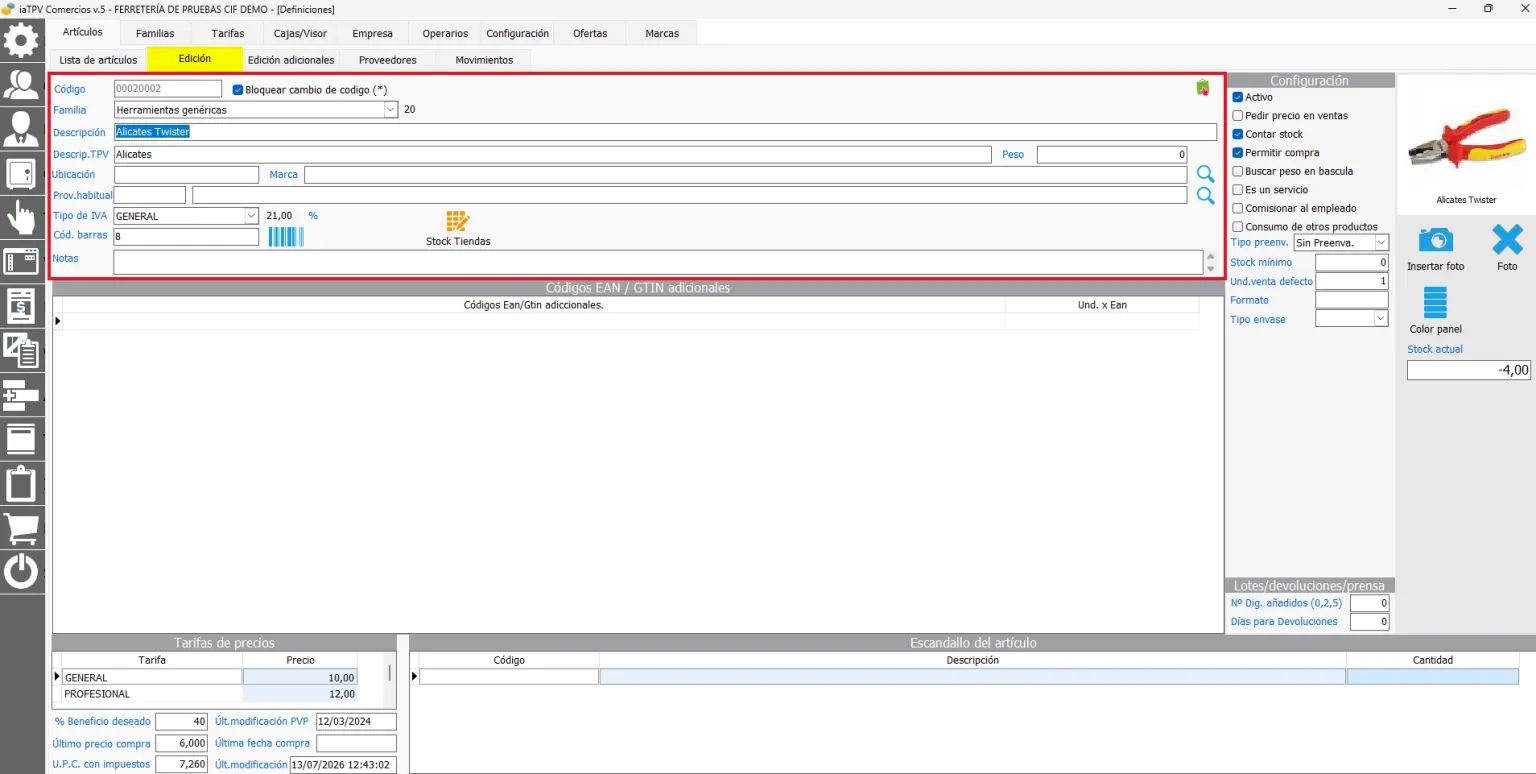Select the PROFESIONAL tarifa row

(210, 694)
